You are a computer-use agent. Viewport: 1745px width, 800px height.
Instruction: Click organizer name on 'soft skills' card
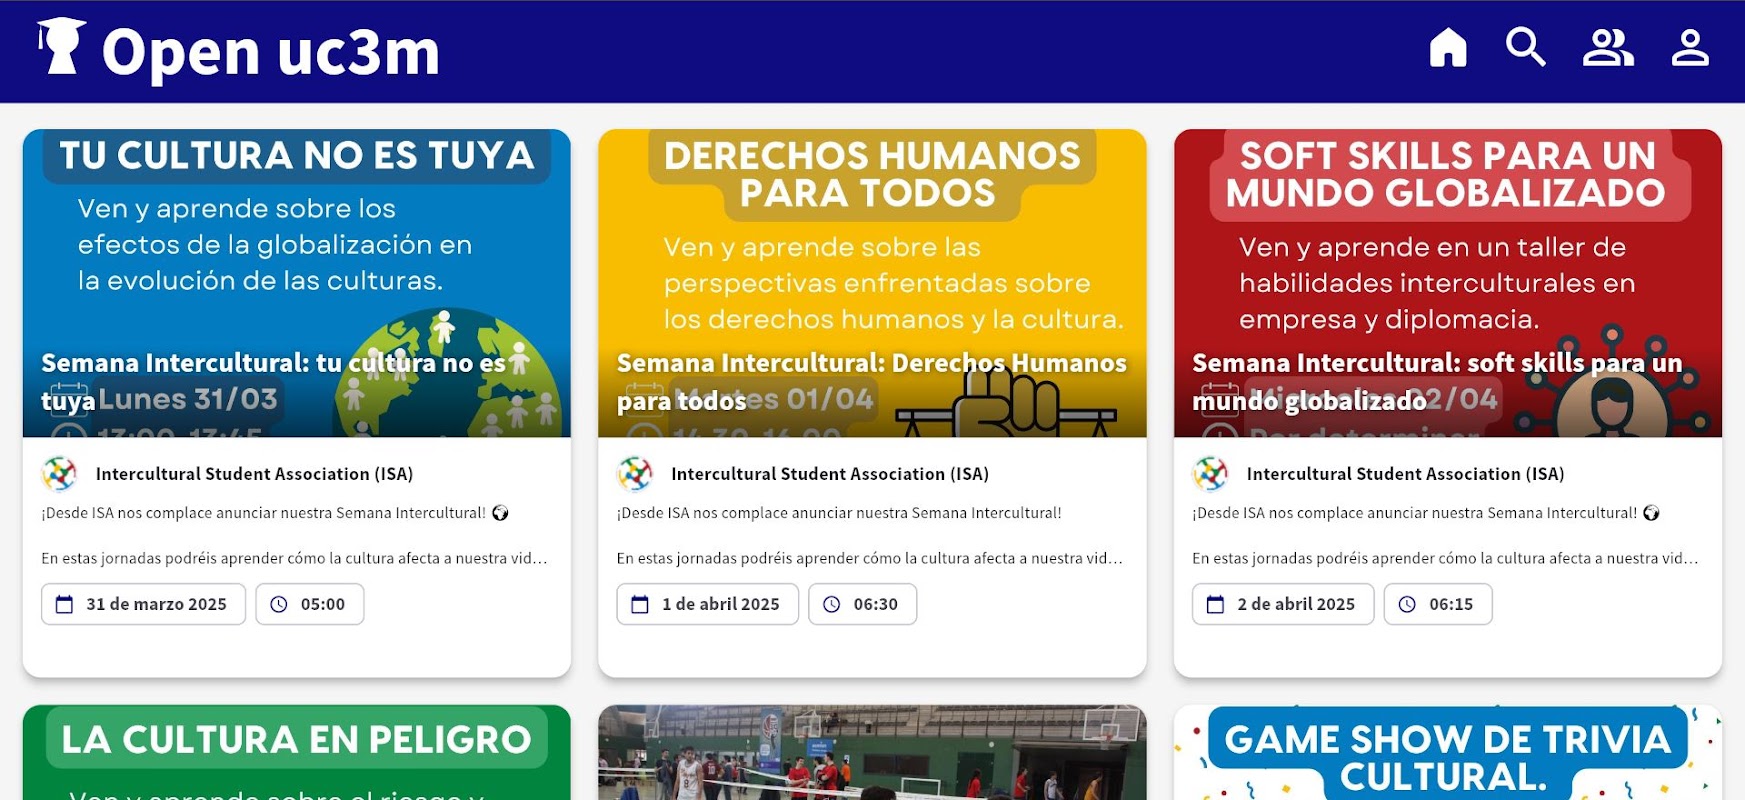tap(1405, 474)
